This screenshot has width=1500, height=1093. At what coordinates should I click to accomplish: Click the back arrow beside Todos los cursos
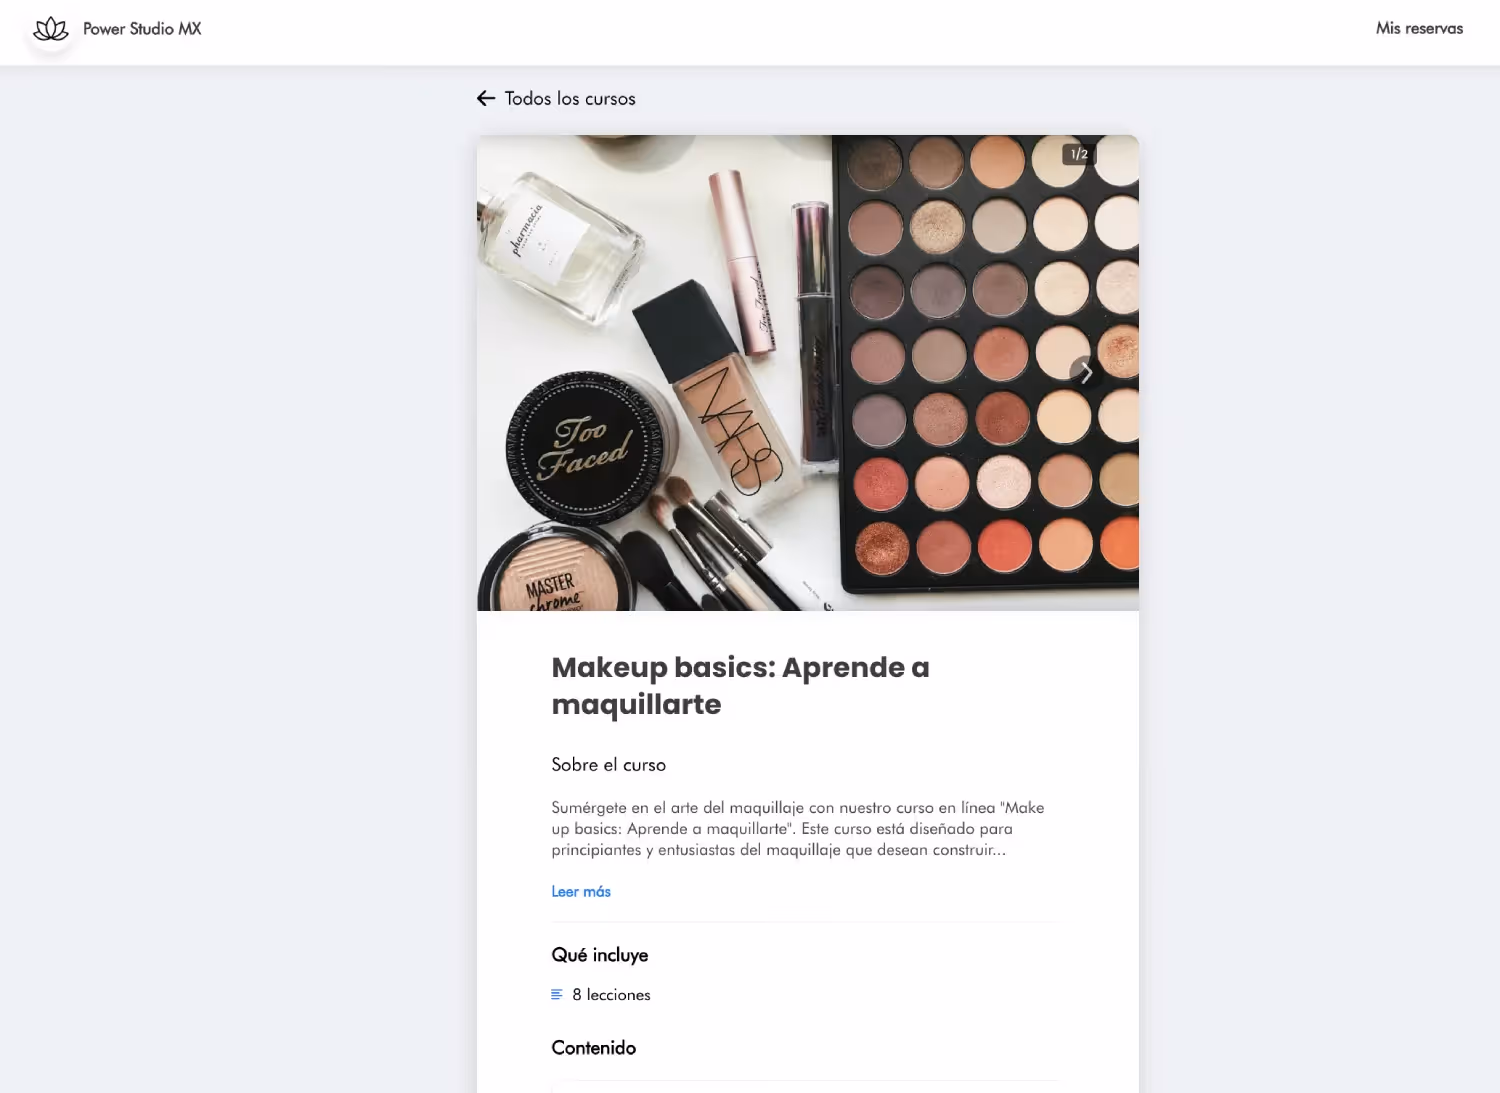point(486,98)
